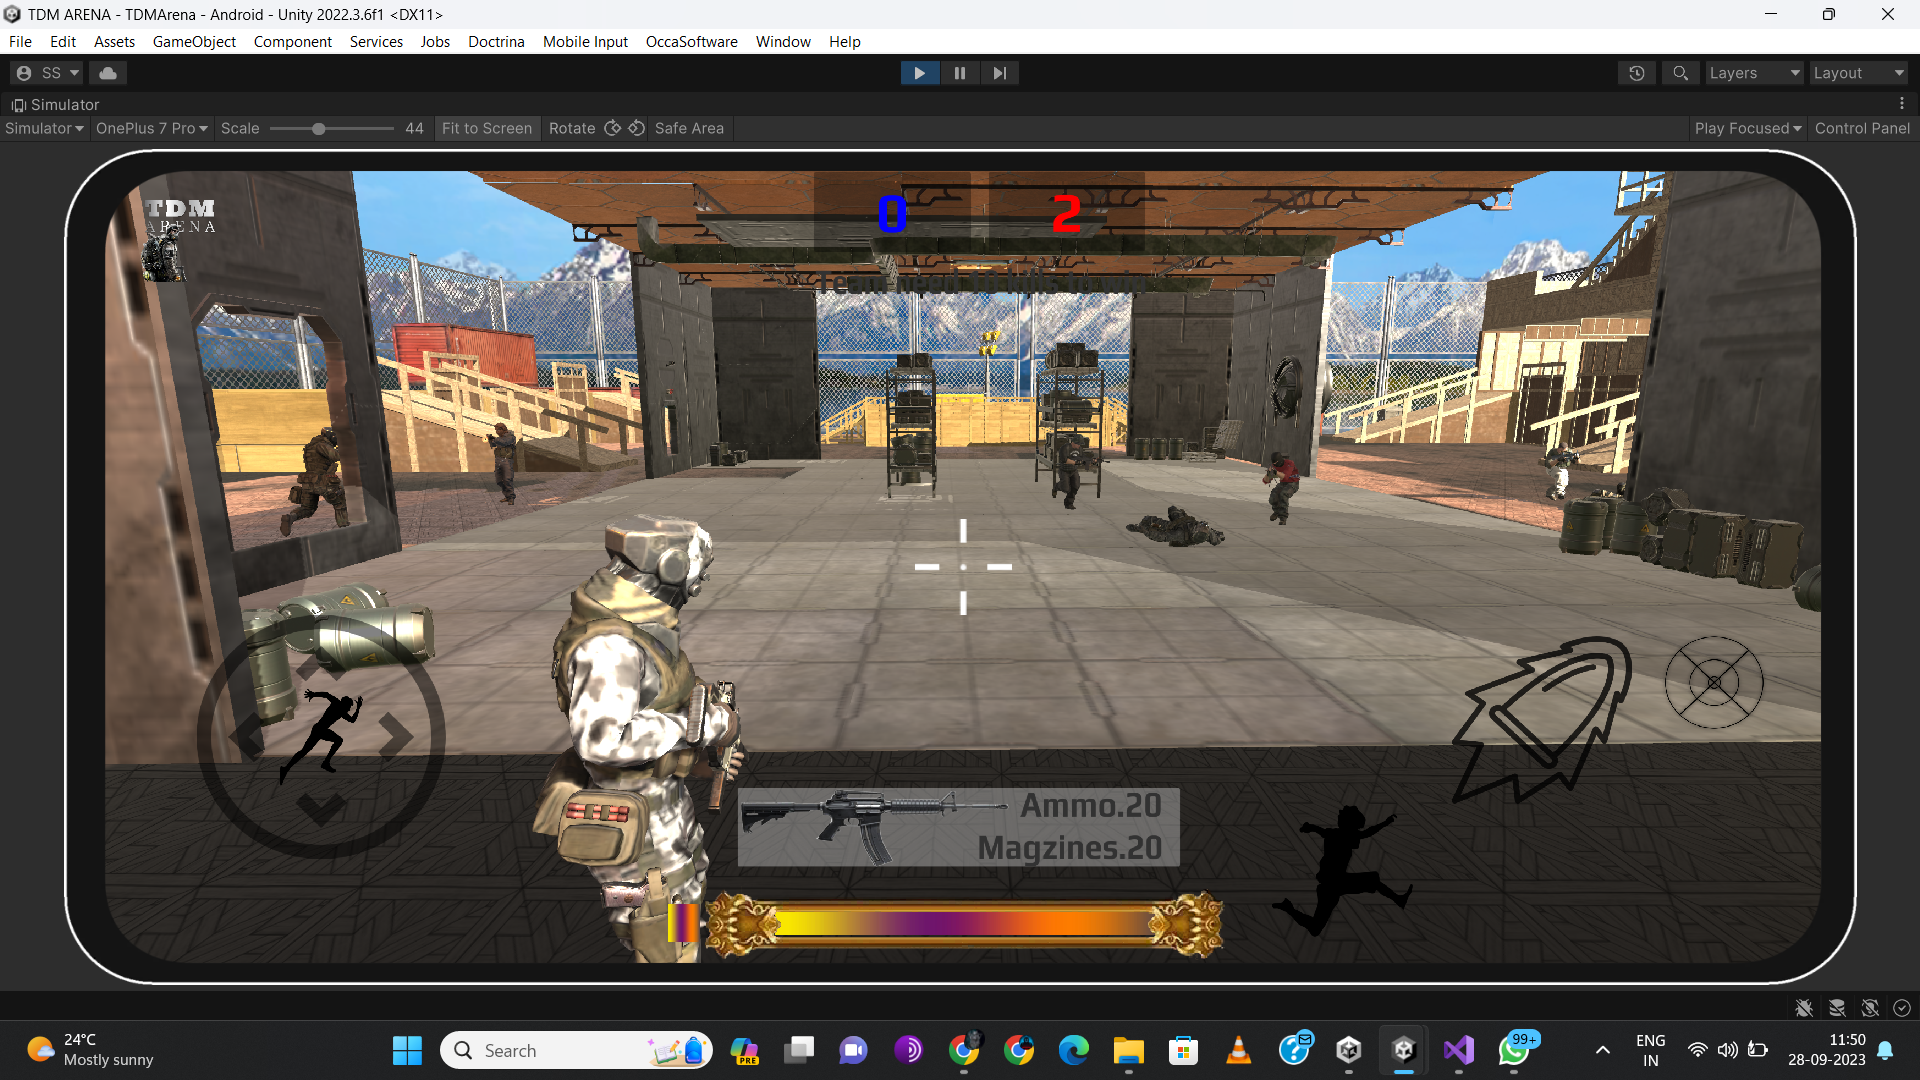Pause the running game
The width and height of the screenshot is (1920, 1080).
pos(959,73)
